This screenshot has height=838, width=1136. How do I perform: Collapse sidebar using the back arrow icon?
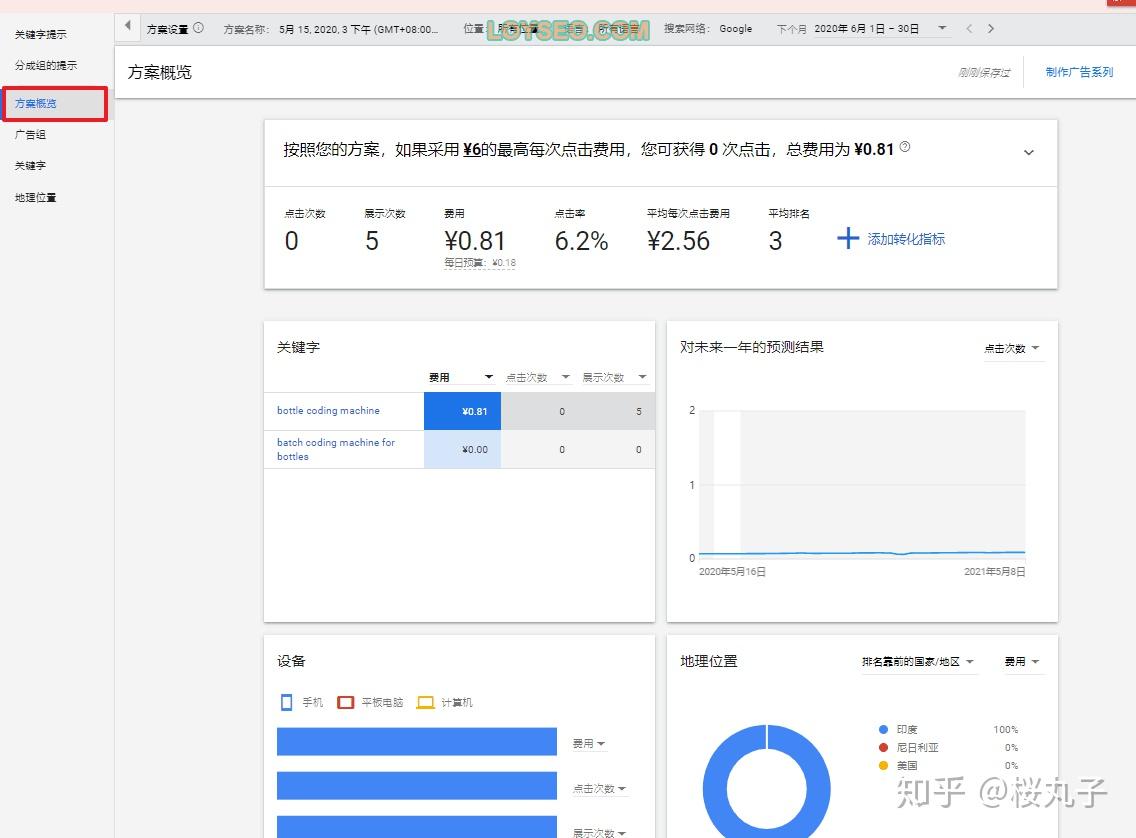(x=128, y=26)
